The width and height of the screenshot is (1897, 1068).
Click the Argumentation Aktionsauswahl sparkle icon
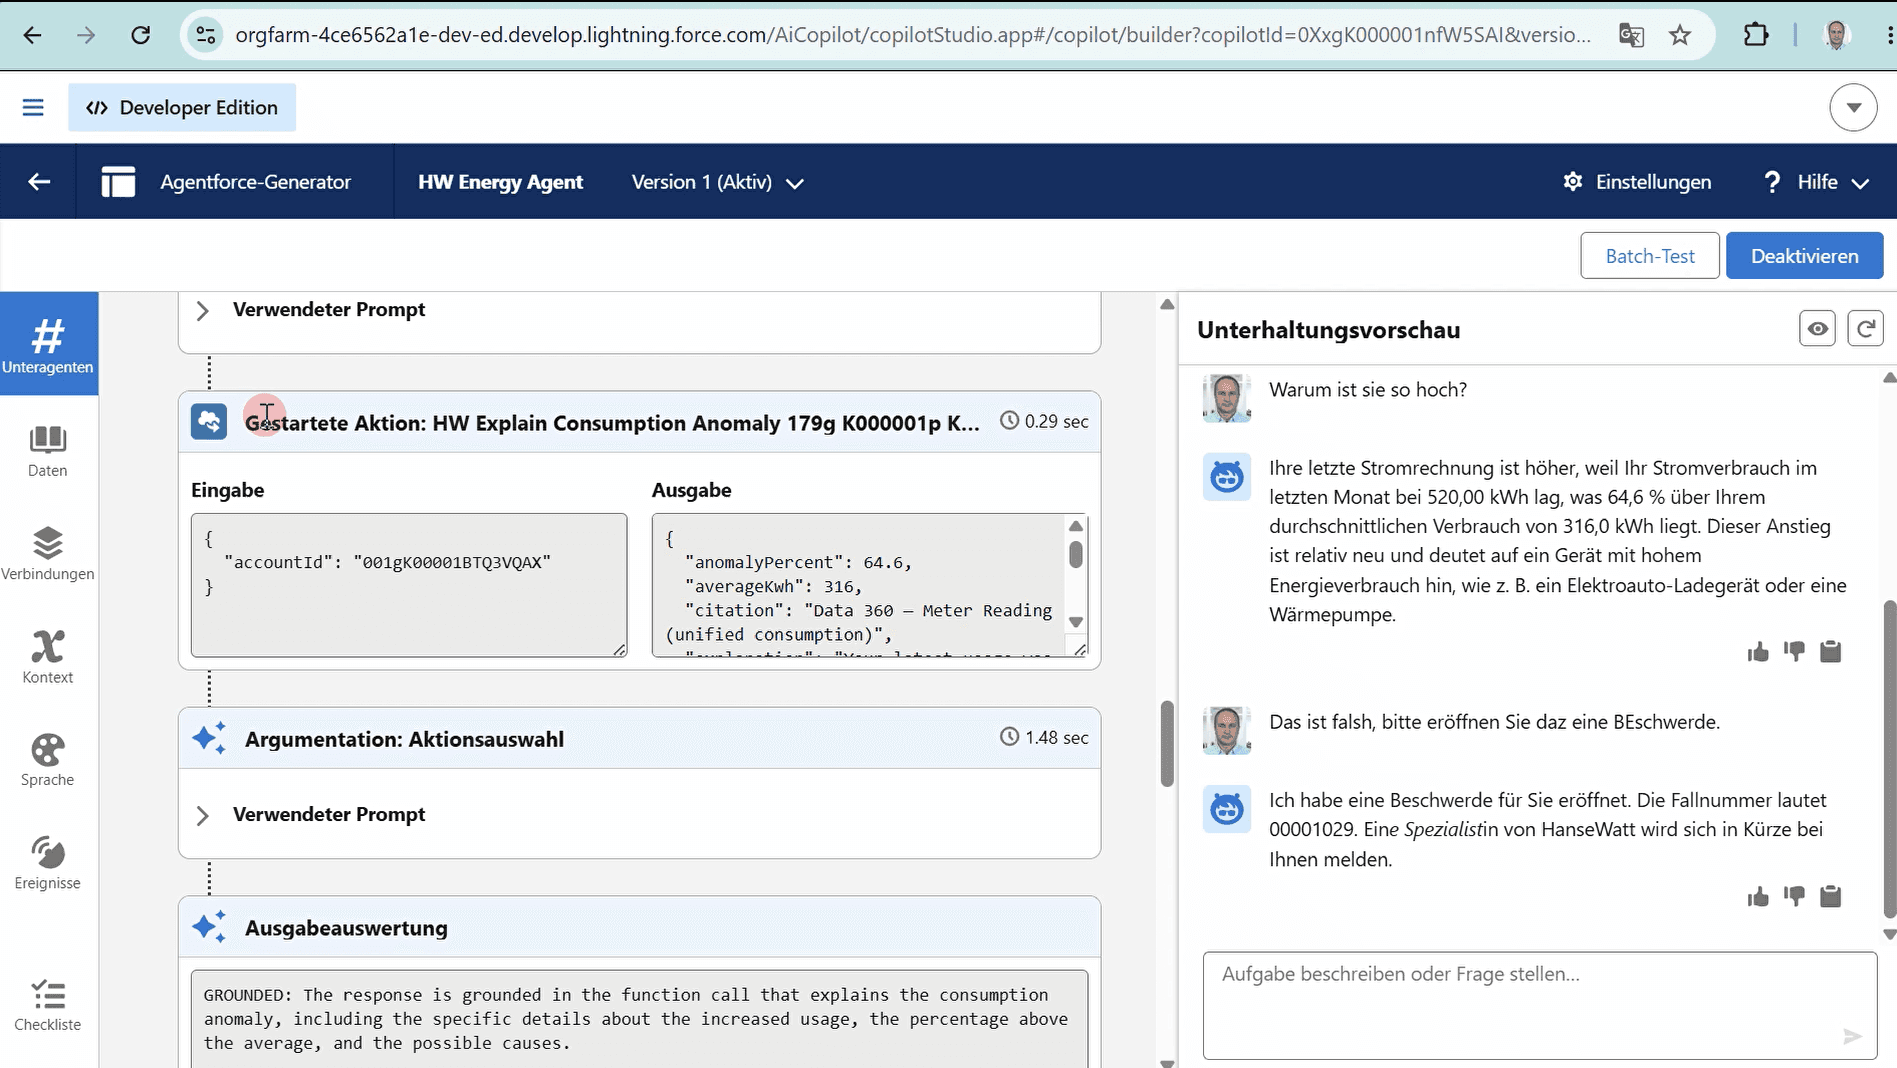209,738
